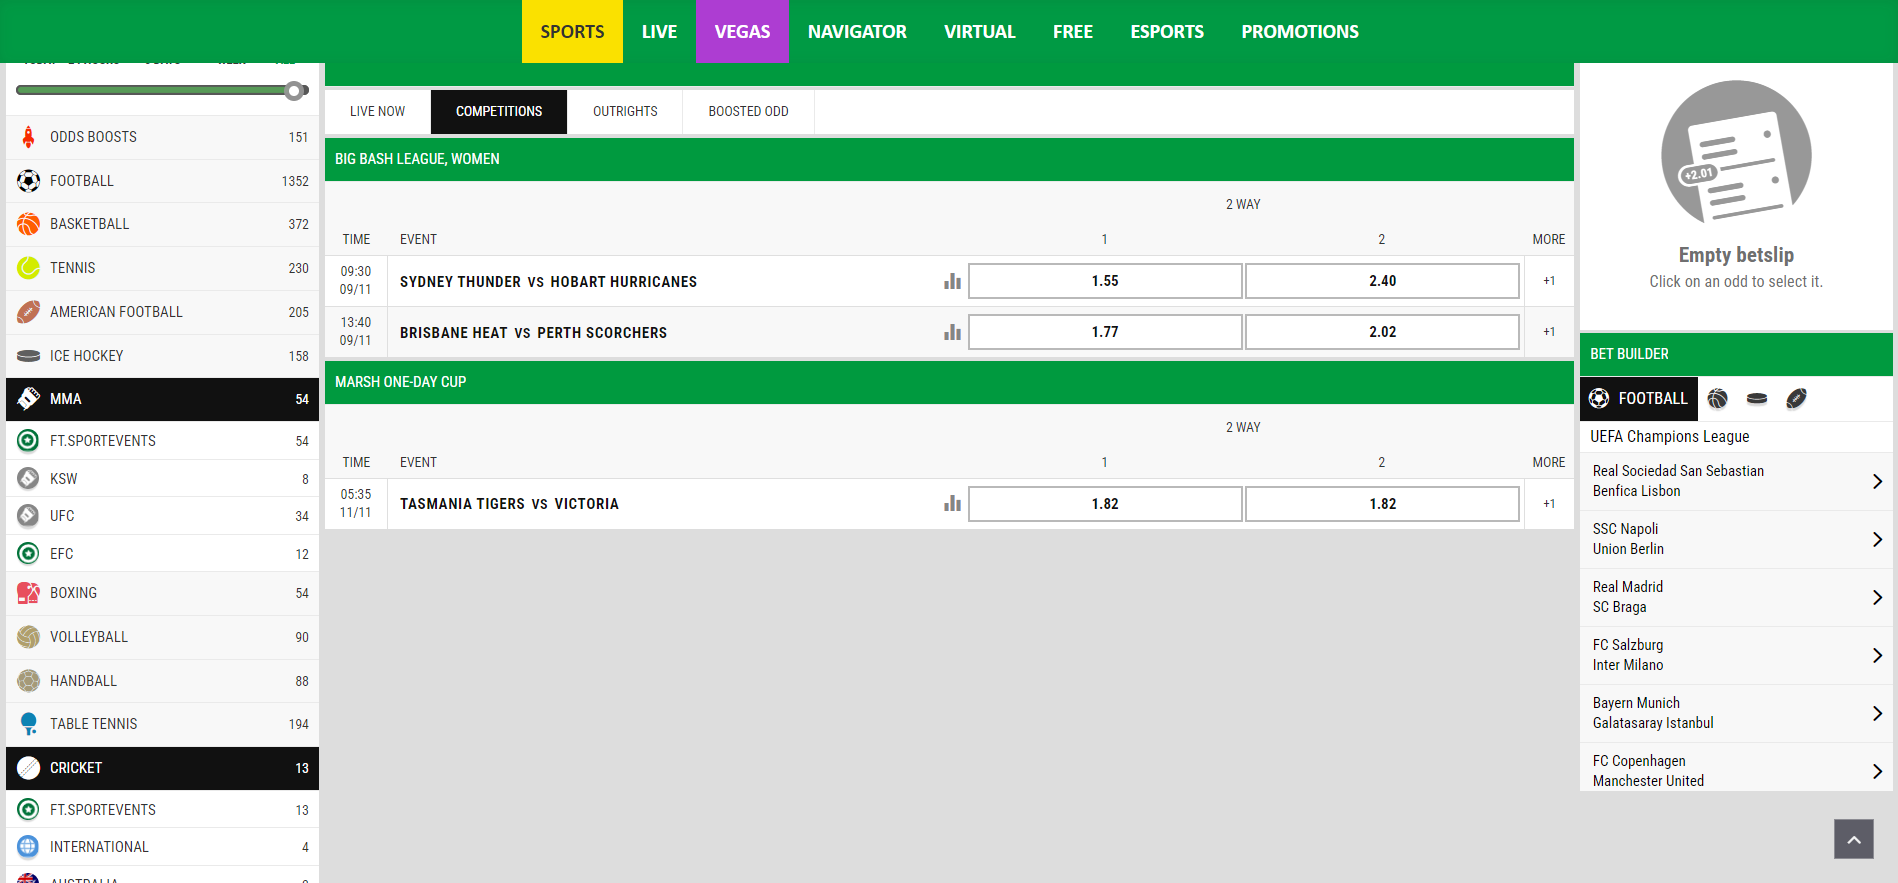
Task: Click the EFC category icon
Action: 28,553
